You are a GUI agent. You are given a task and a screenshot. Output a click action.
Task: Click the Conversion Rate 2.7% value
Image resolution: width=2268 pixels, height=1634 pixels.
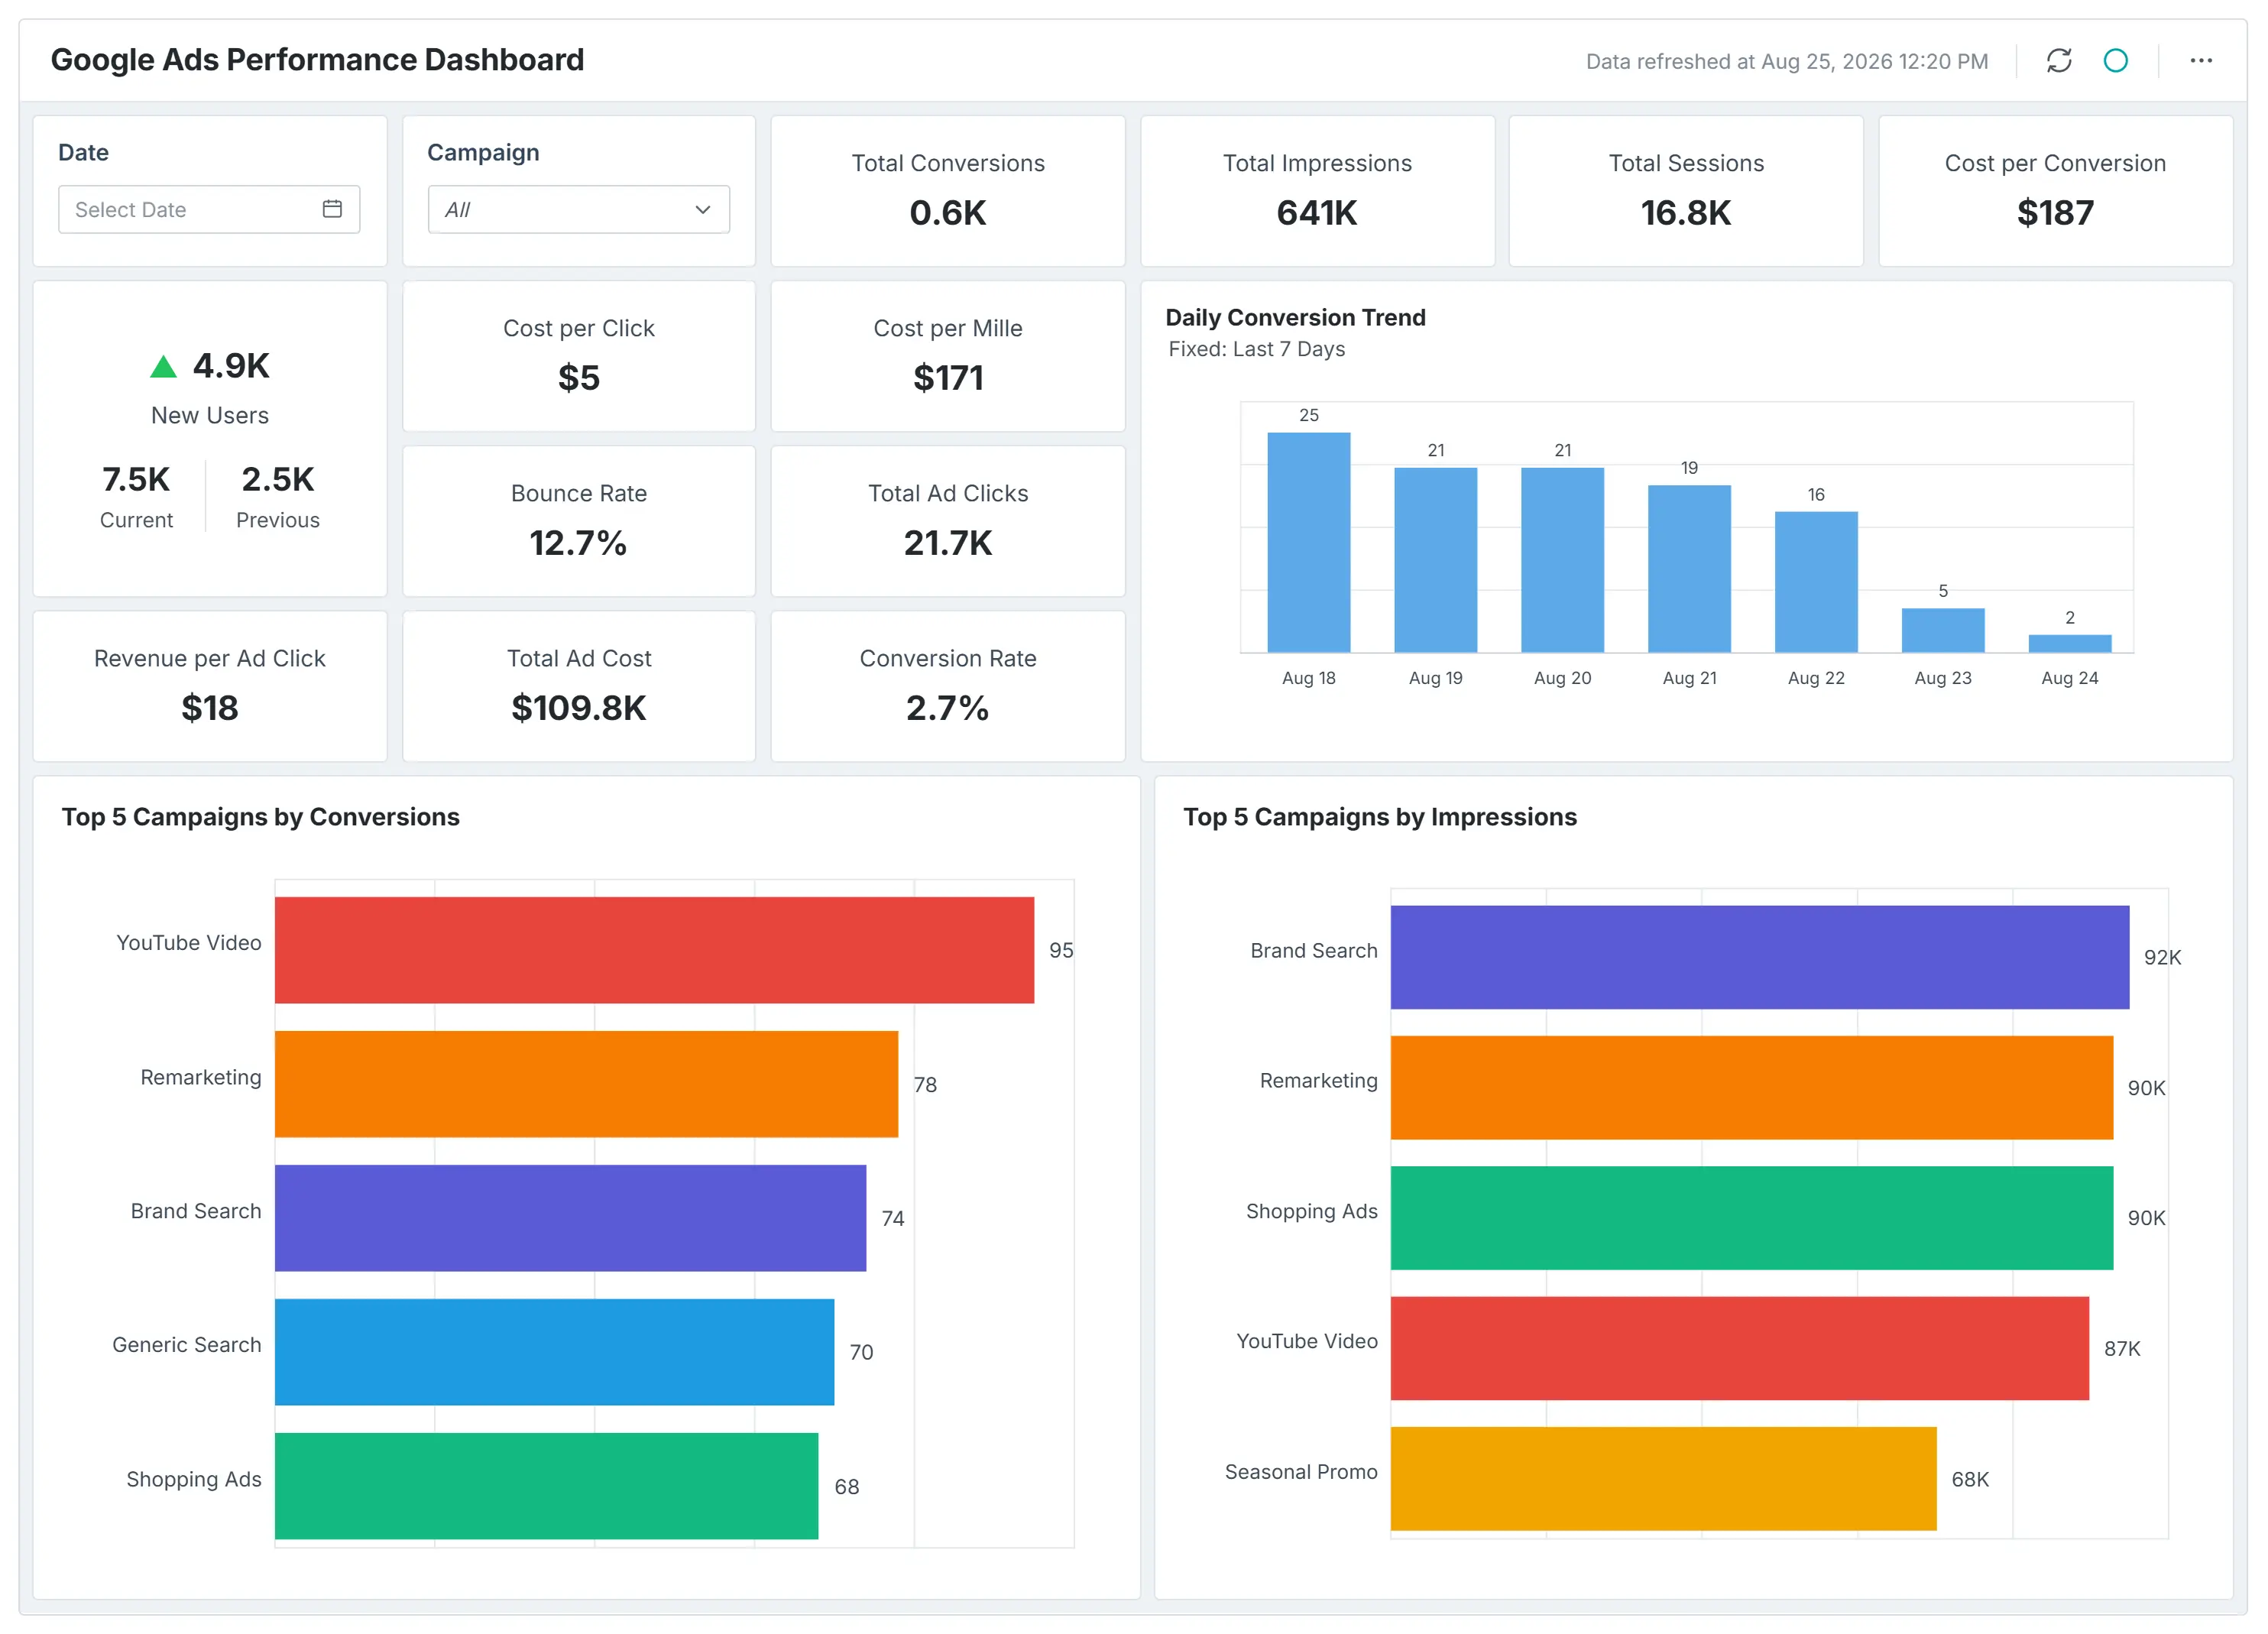pyautogui.click(x=947, y=708)
